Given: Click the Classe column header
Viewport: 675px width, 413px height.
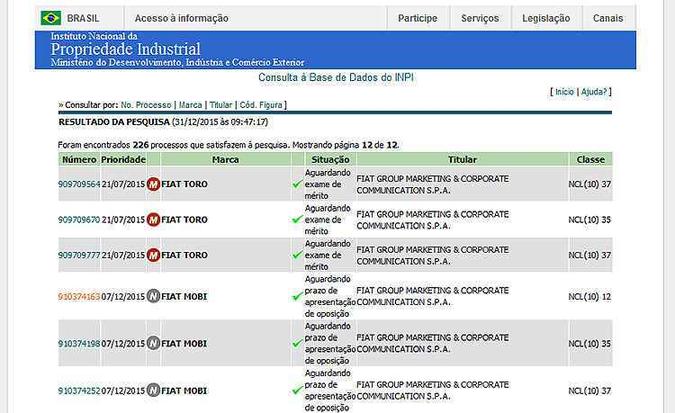Looking at the screenshot, I should (x=591, y=159).
